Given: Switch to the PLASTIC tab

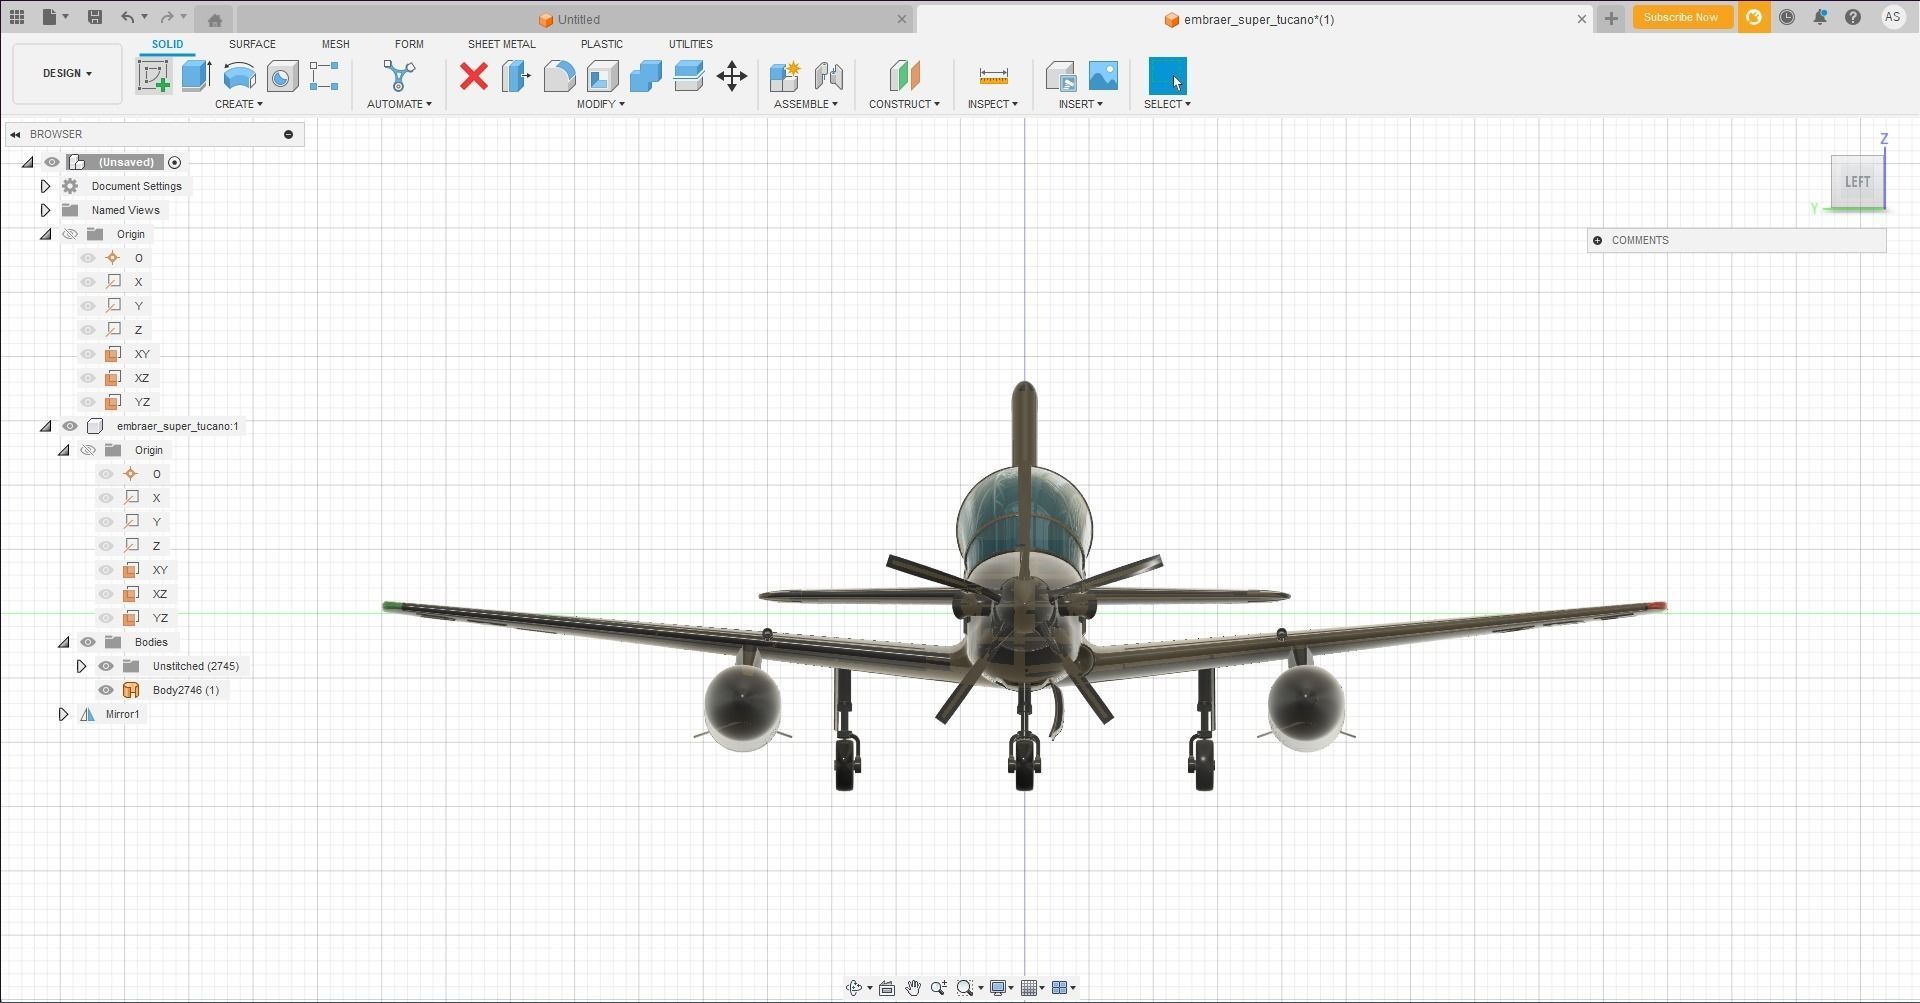Looking at the screenshot, I should (x=601, y=44).
